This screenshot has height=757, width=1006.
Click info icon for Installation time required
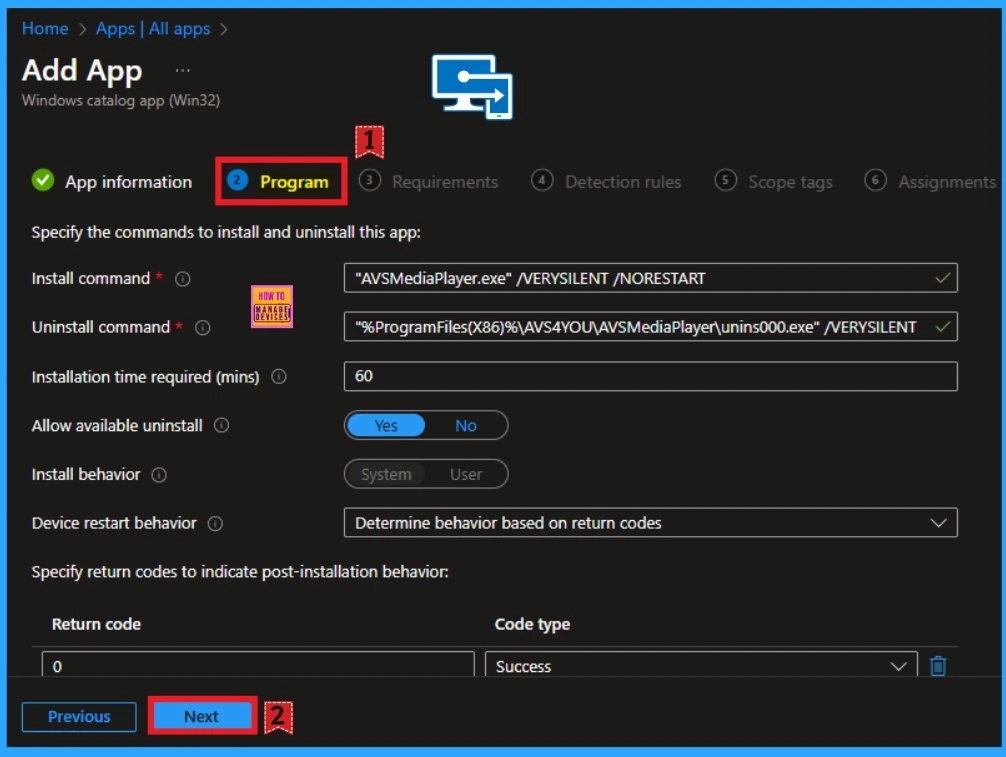pos(278,377)
